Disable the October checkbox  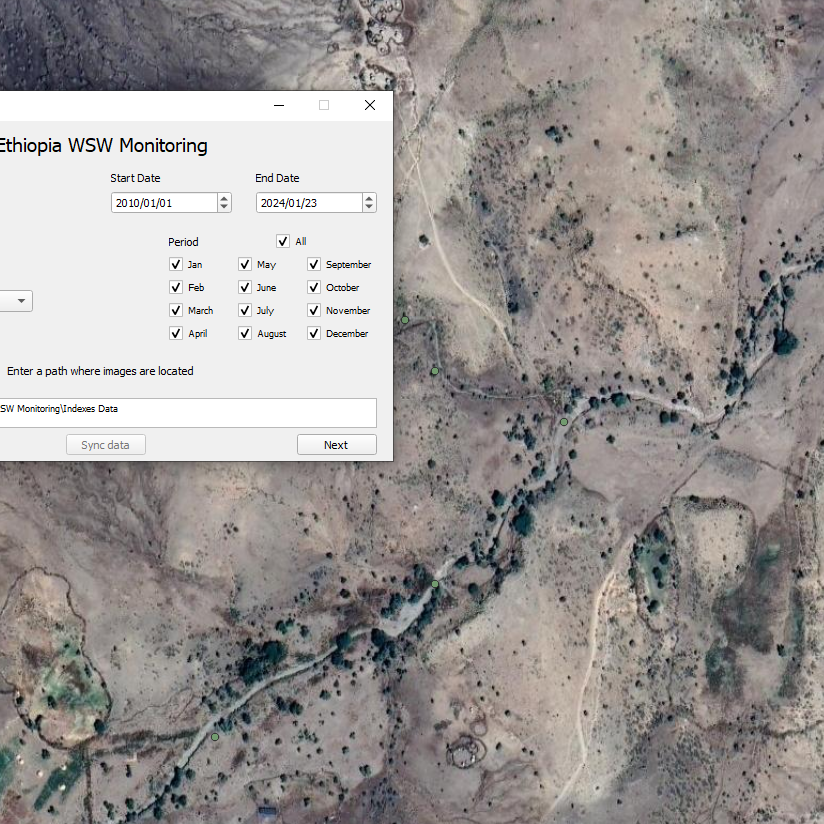coord(314,288)
